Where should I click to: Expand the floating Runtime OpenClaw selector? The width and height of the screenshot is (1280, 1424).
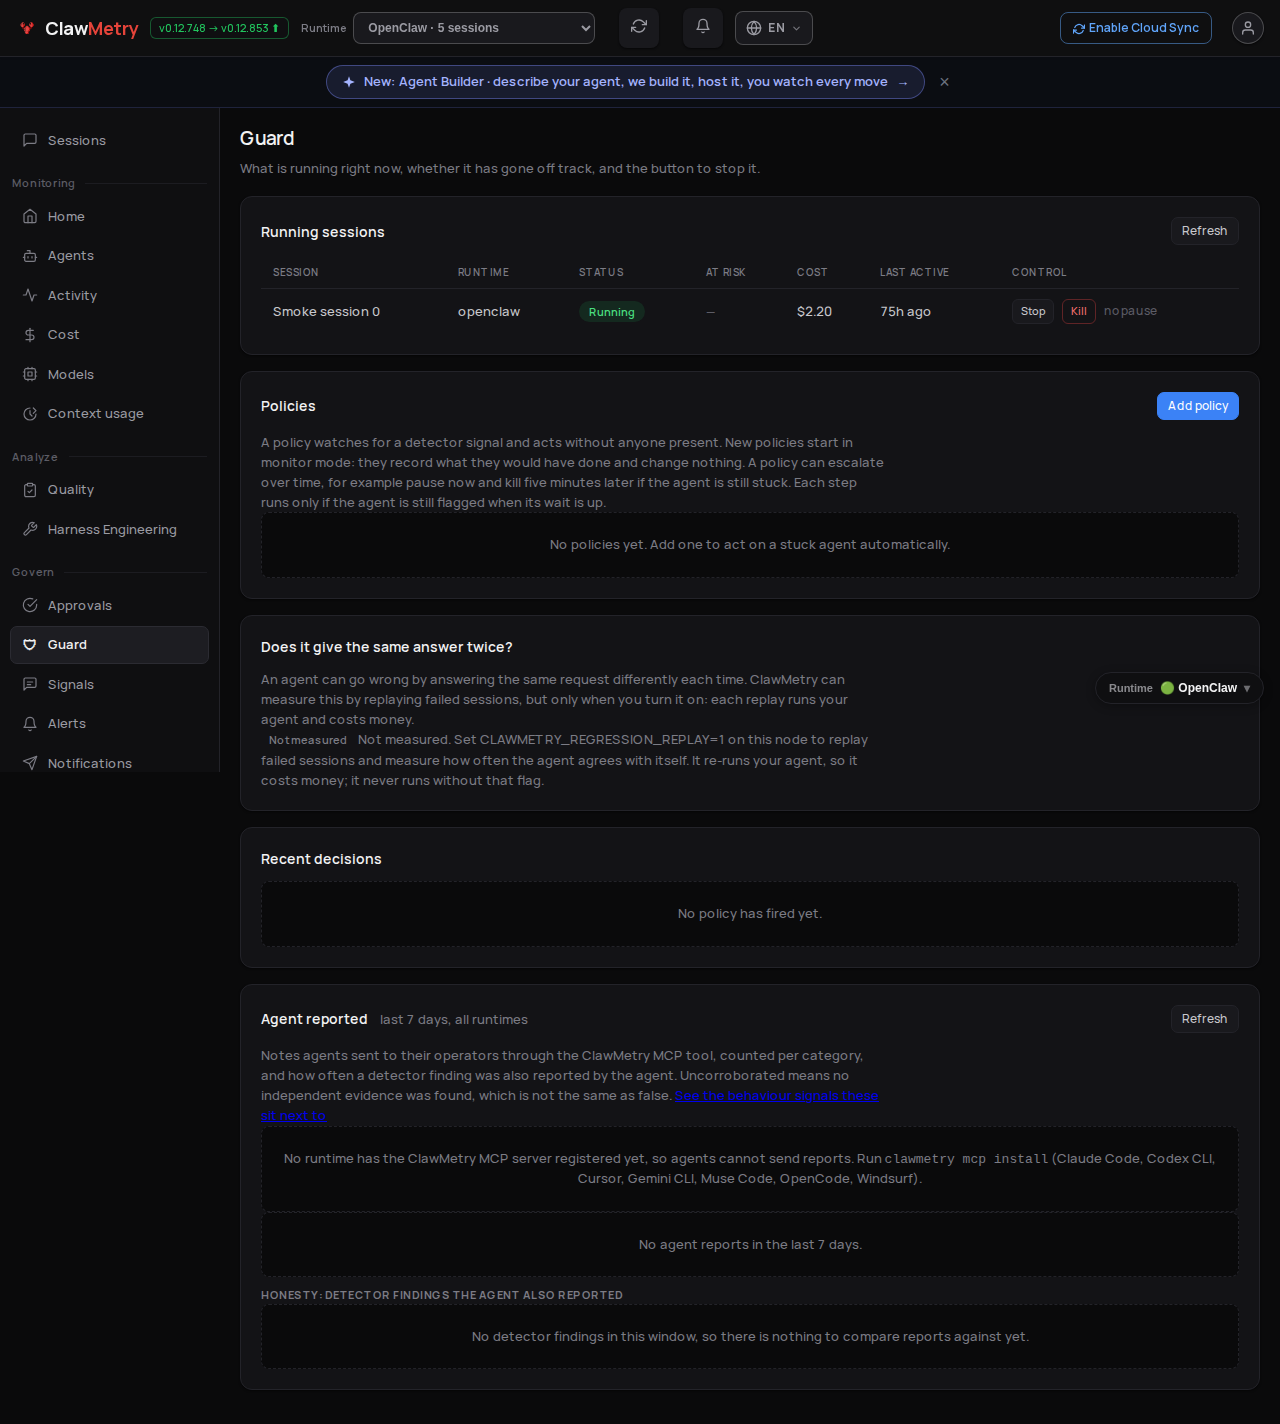tap(1179, 688)
